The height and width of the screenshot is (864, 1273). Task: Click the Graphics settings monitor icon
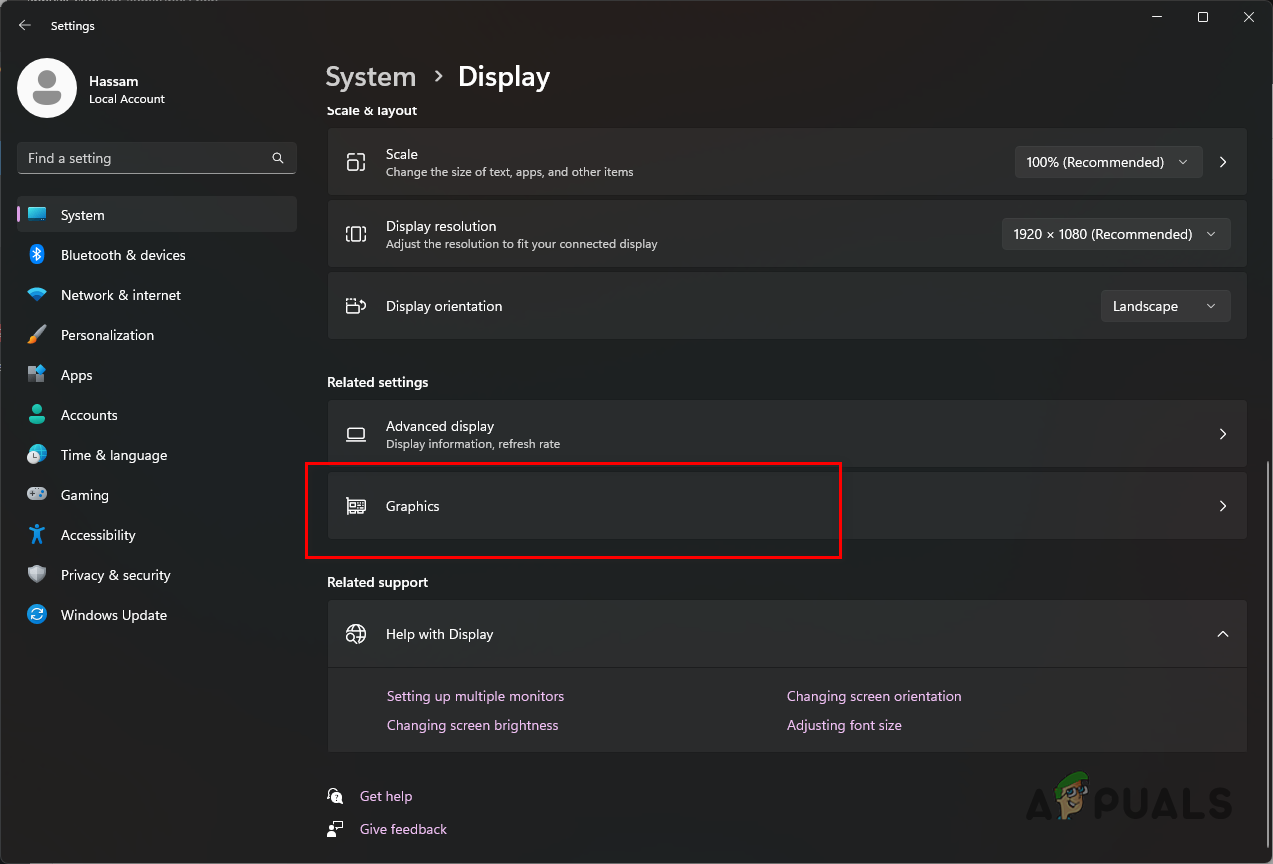point(356,506)
